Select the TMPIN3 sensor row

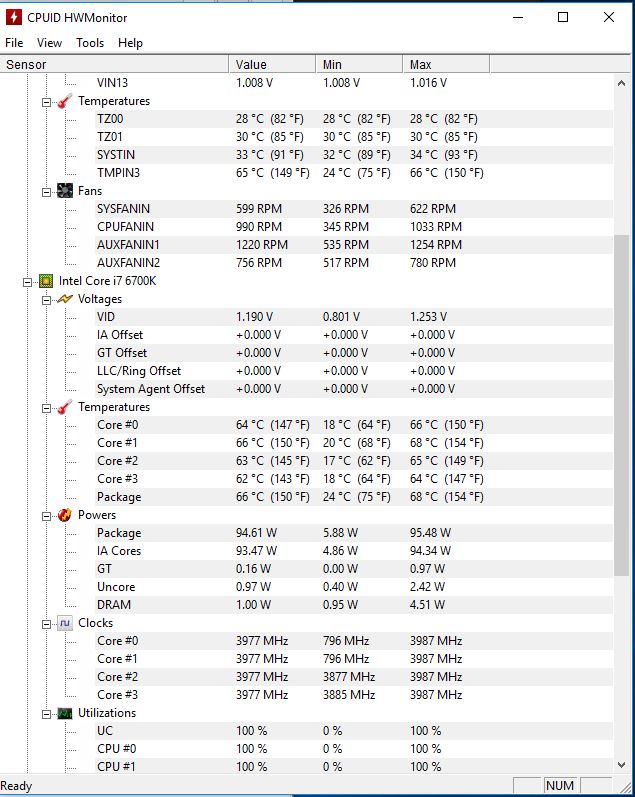354,173
